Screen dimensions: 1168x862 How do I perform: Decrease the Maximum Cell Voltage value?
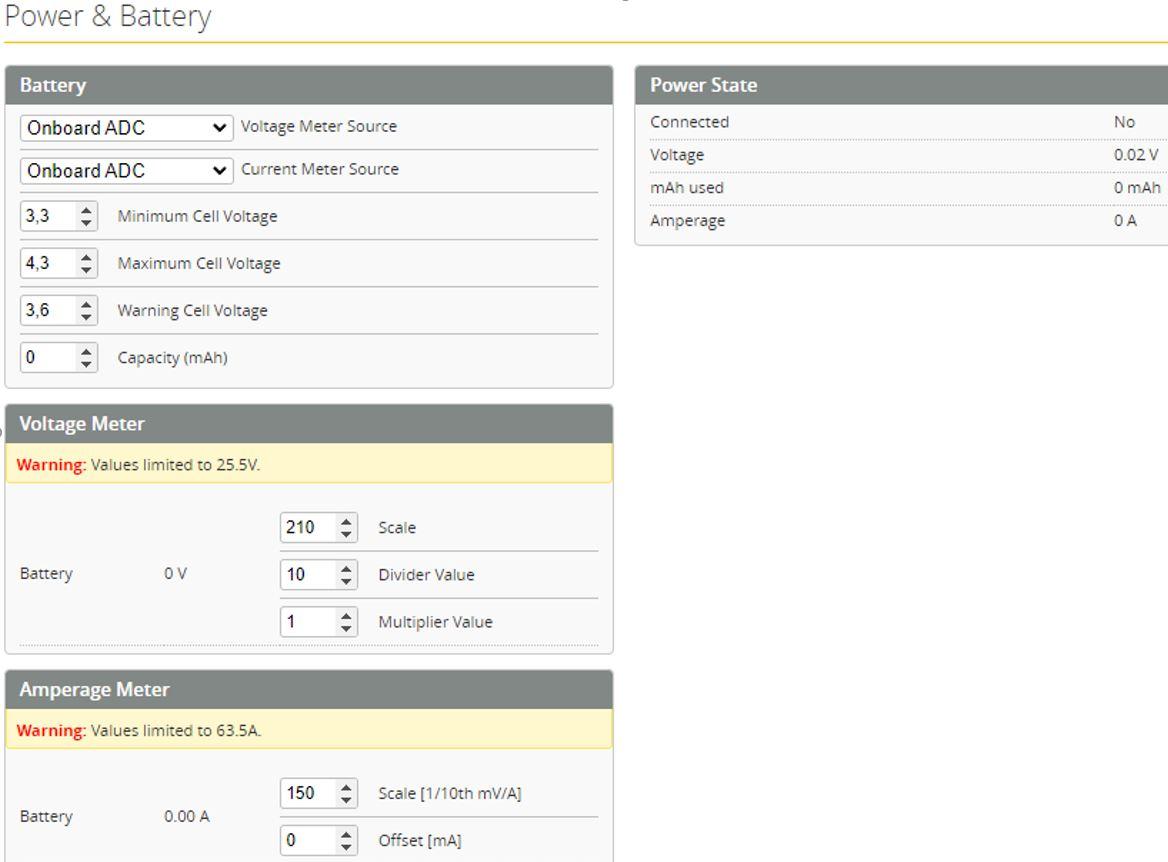(87, 269)
